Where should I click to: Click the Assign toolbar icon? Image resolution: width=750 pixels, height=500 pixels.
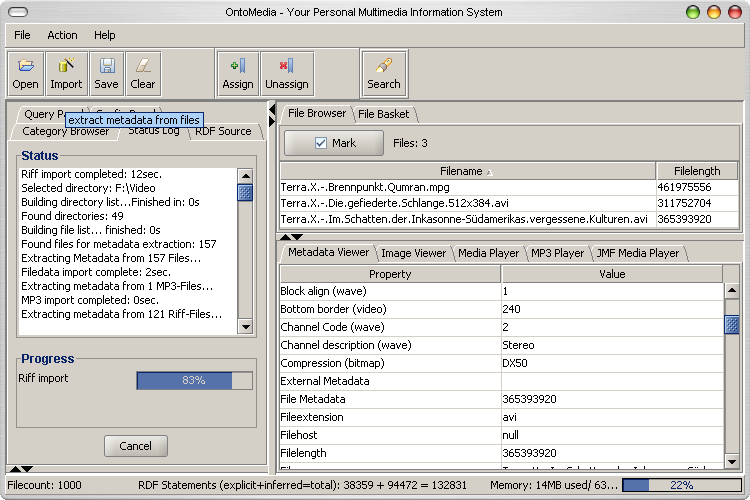pyautogui.click(x=238, y=74)
